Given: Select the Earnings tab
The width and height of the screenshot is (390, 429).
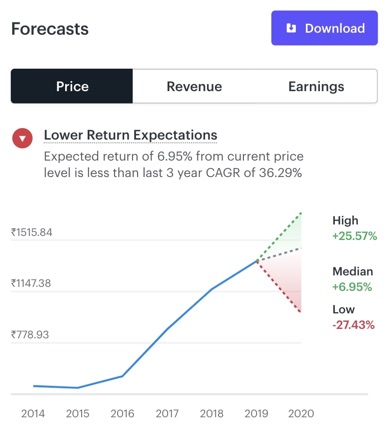Looking at the screenshot, I should (x=316, y=86).
